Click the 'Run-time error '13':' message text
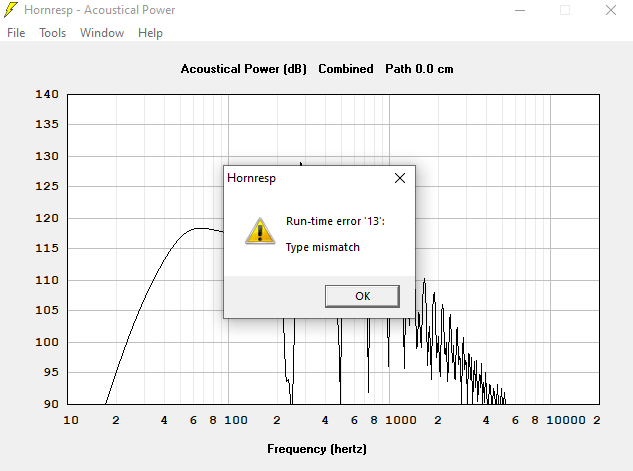Screen dimensions: 633x471 335,221
